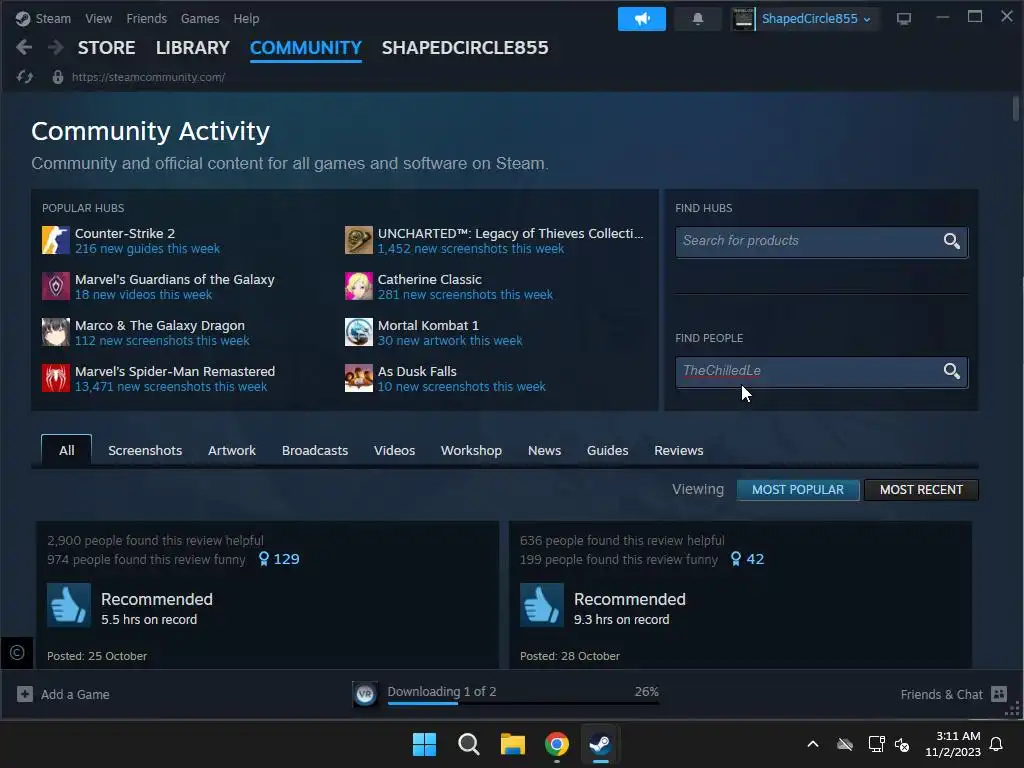This screenshot has height=768, width=1024.
Task: Click thumbs-up icon on 9.3 hrs review
Action: tap(541, 605)
